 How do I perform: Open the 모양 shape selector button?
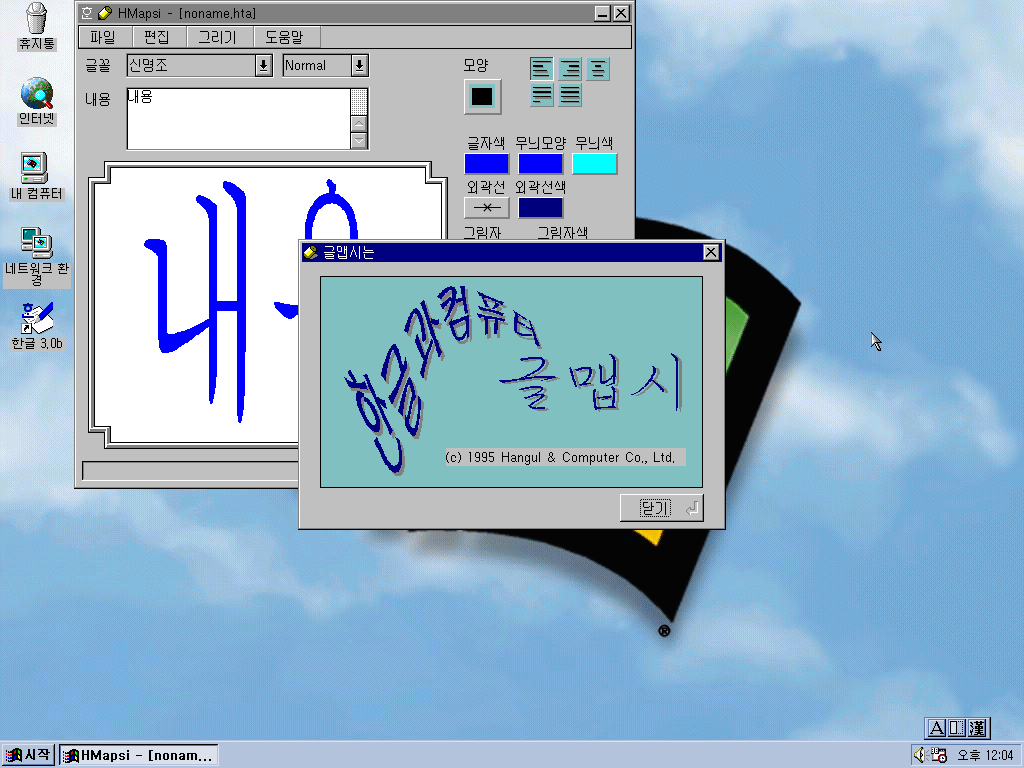(483, 97)
